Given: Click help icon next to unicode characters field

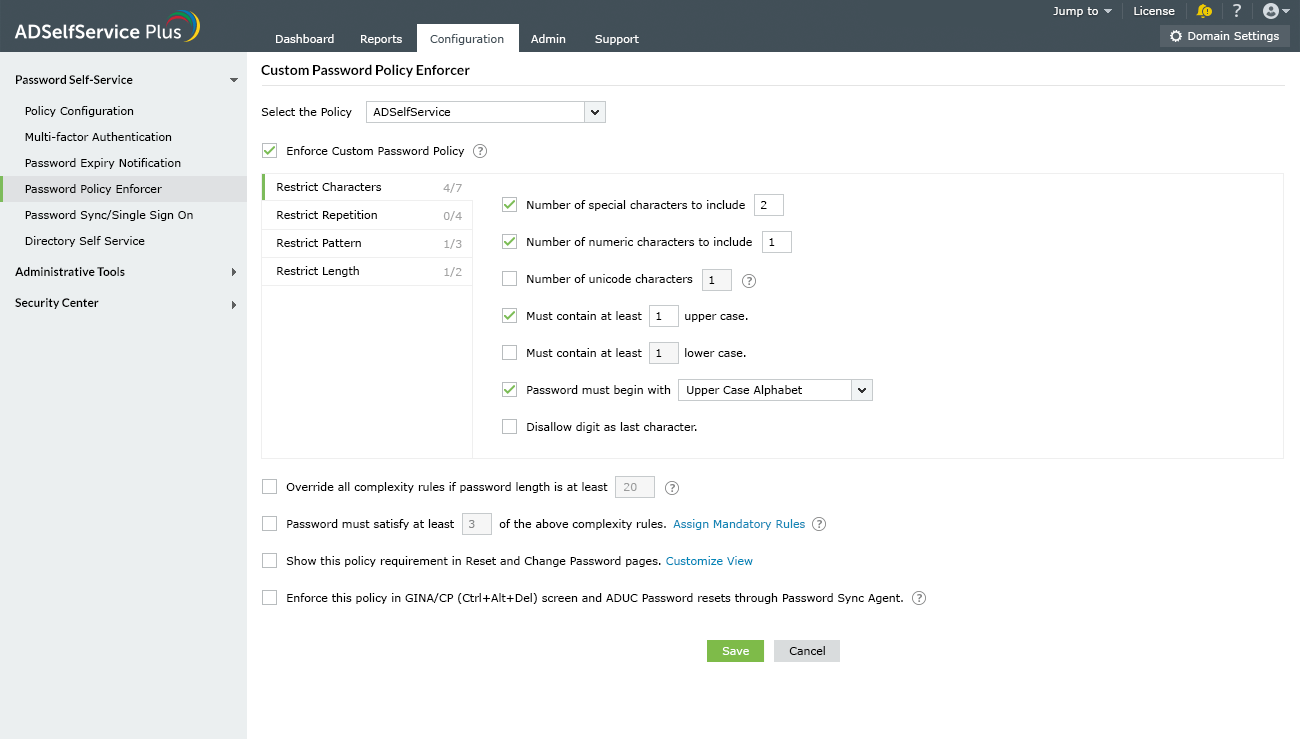Looking at the screenshot, I should [749, 280].
